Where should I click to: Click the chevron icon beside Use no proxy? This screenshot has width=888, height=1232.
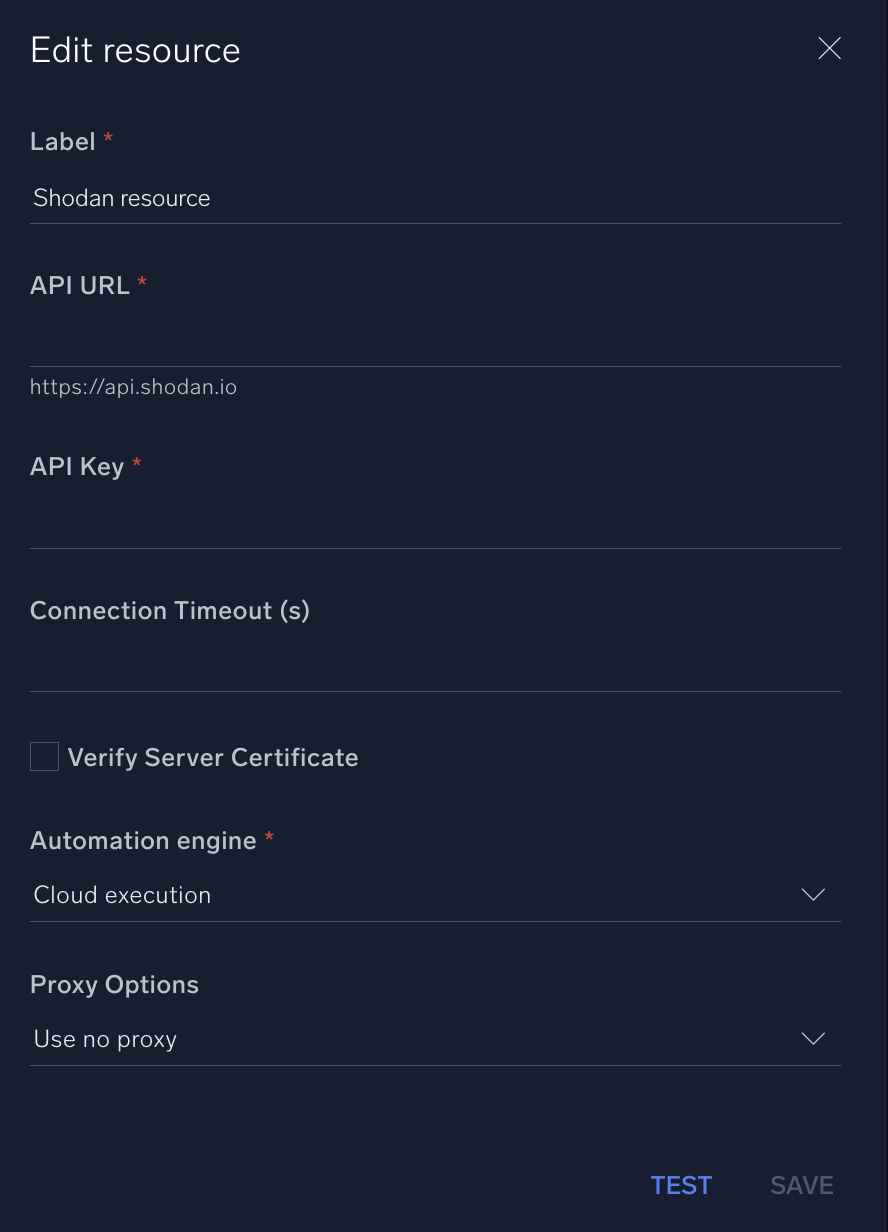pyautogui.click(x=813, y=1039)
